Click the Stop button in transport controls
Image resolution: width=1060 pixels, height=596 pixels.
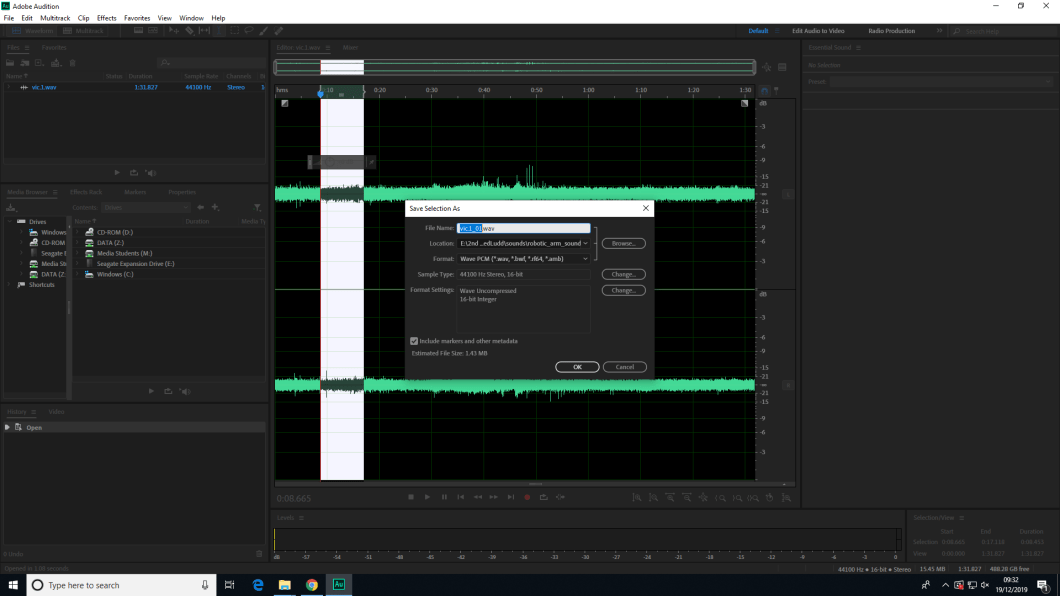[411, 497]
